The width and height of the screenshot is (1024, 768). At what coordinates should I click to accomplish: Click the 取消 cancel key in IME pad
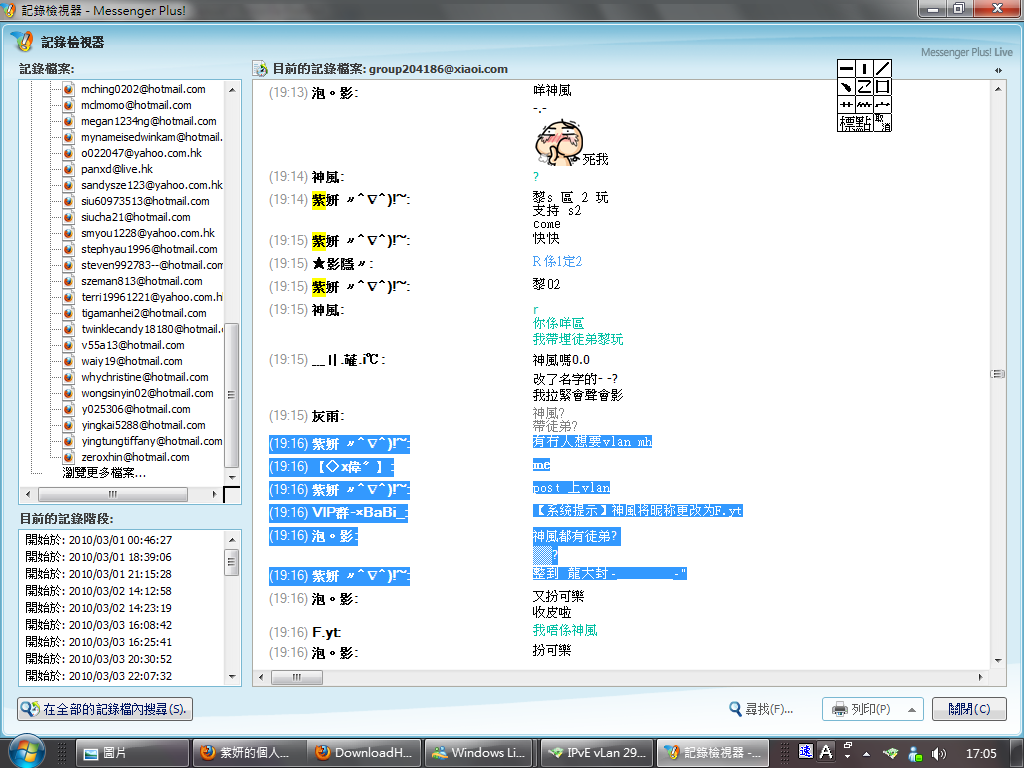click(x=882, y=123)
